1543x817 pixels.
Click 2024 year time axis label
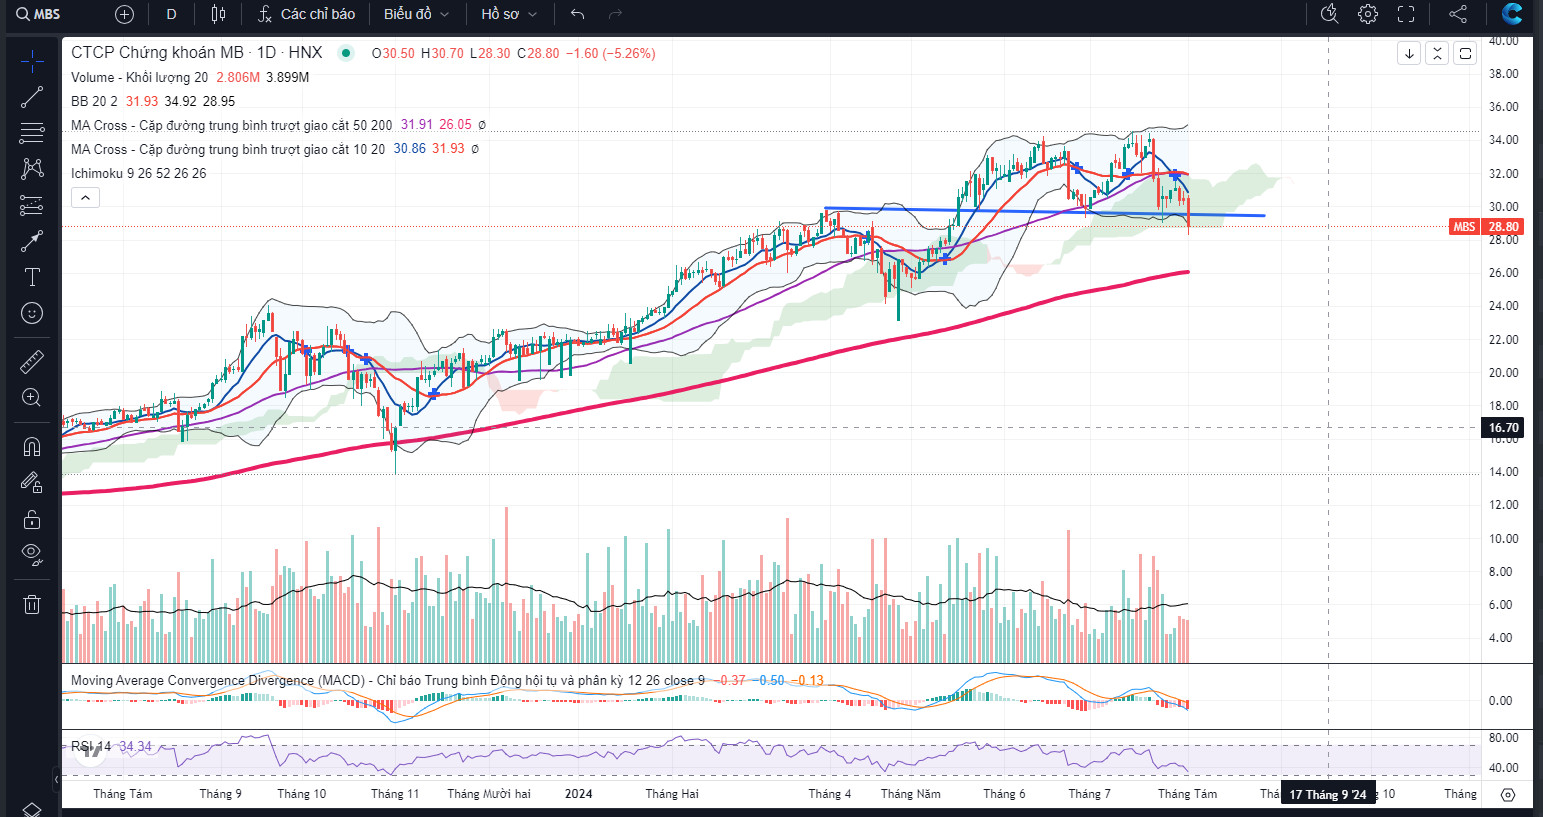(578, 794)
